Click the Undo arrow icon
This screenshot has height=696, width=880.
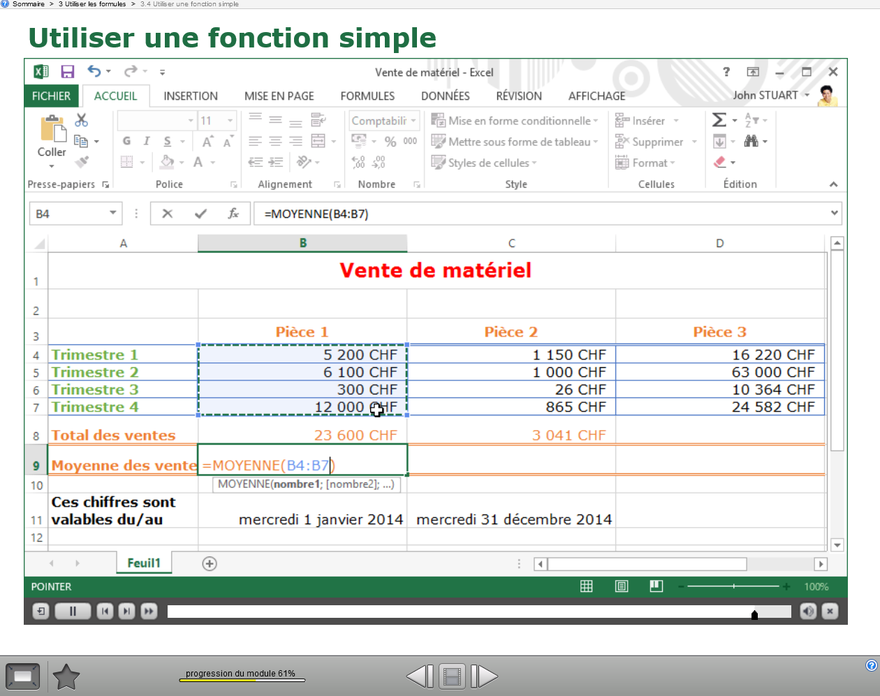tap(94, 72)
